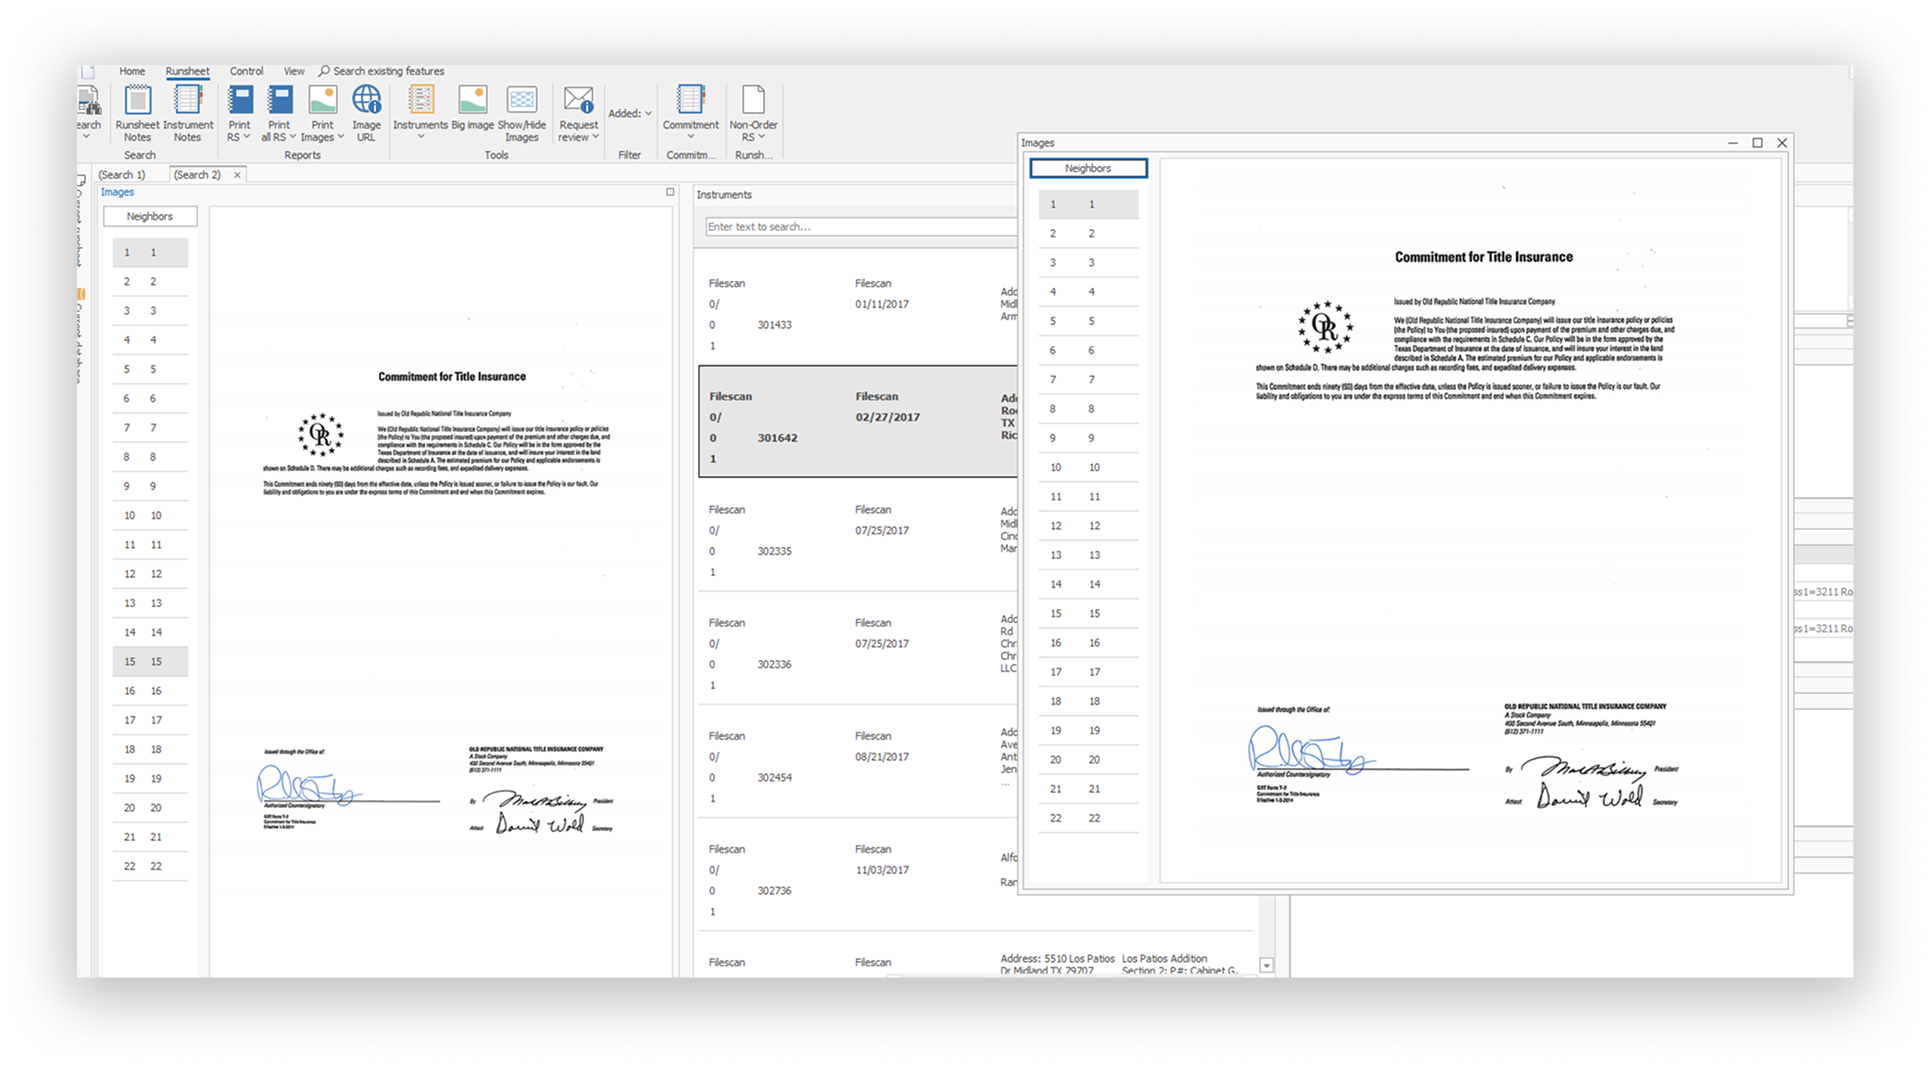Viewport: 1931px width, 1067px height.
Task: Switch to the (Search 1) tab
Action: 122,175
